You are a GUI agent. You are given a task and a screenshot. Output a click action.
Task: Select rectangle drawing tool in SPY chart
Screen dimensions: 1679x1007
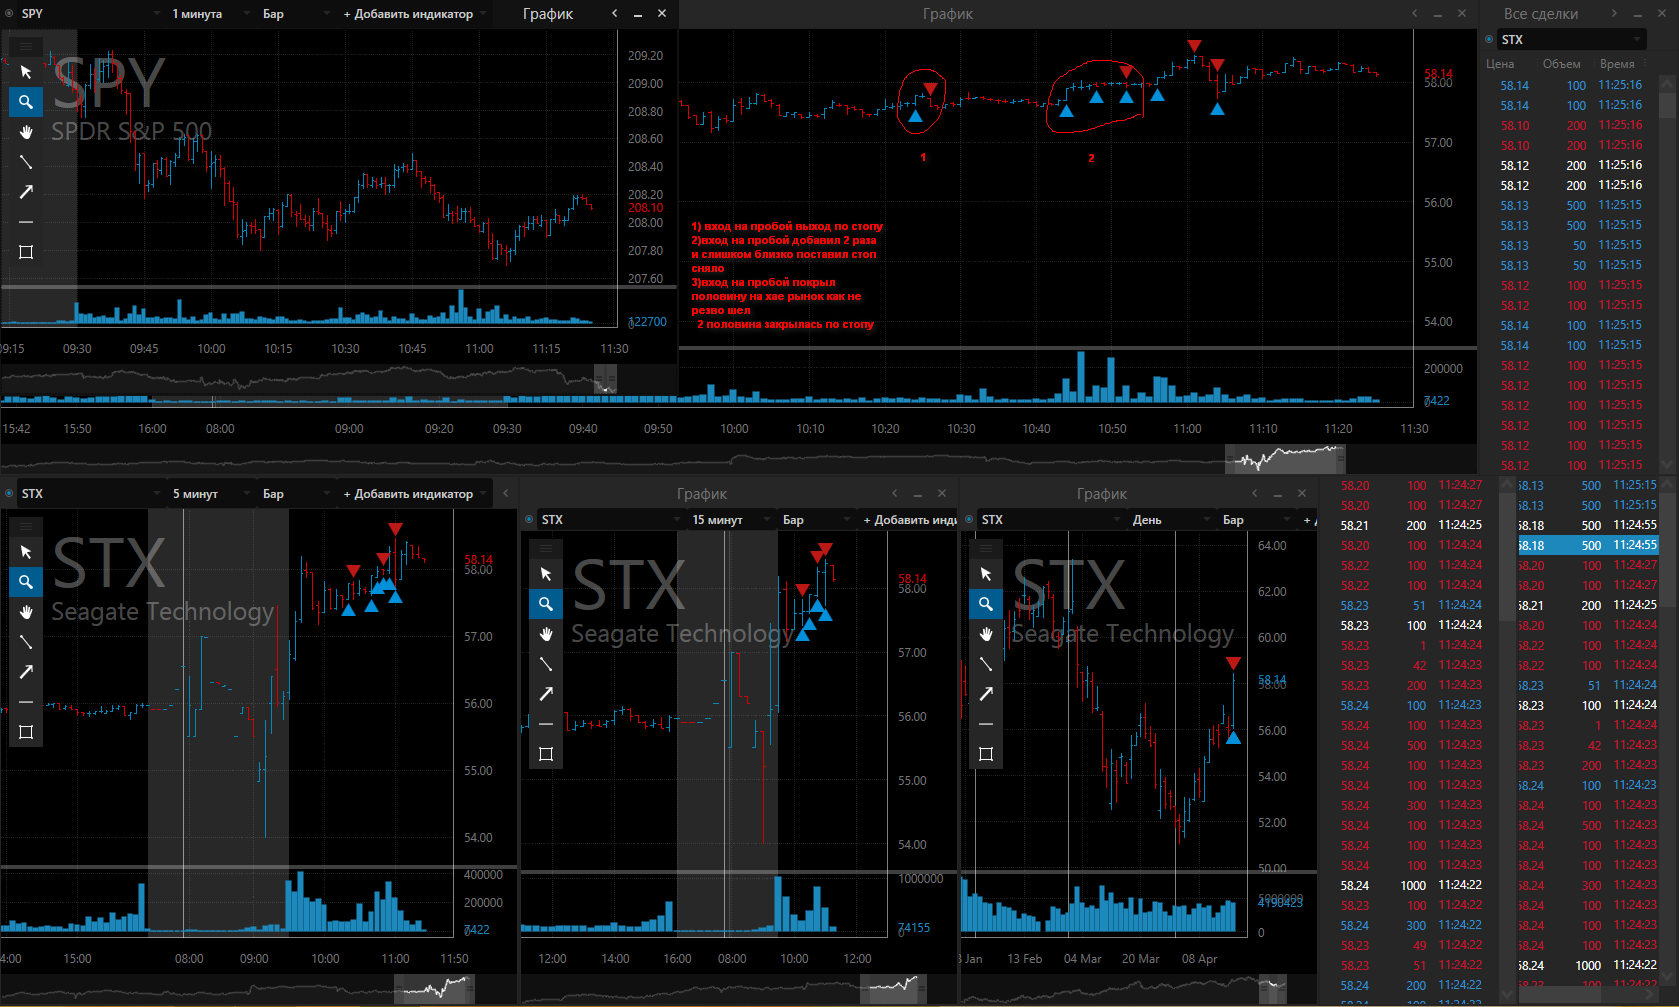tap(26, 252)
